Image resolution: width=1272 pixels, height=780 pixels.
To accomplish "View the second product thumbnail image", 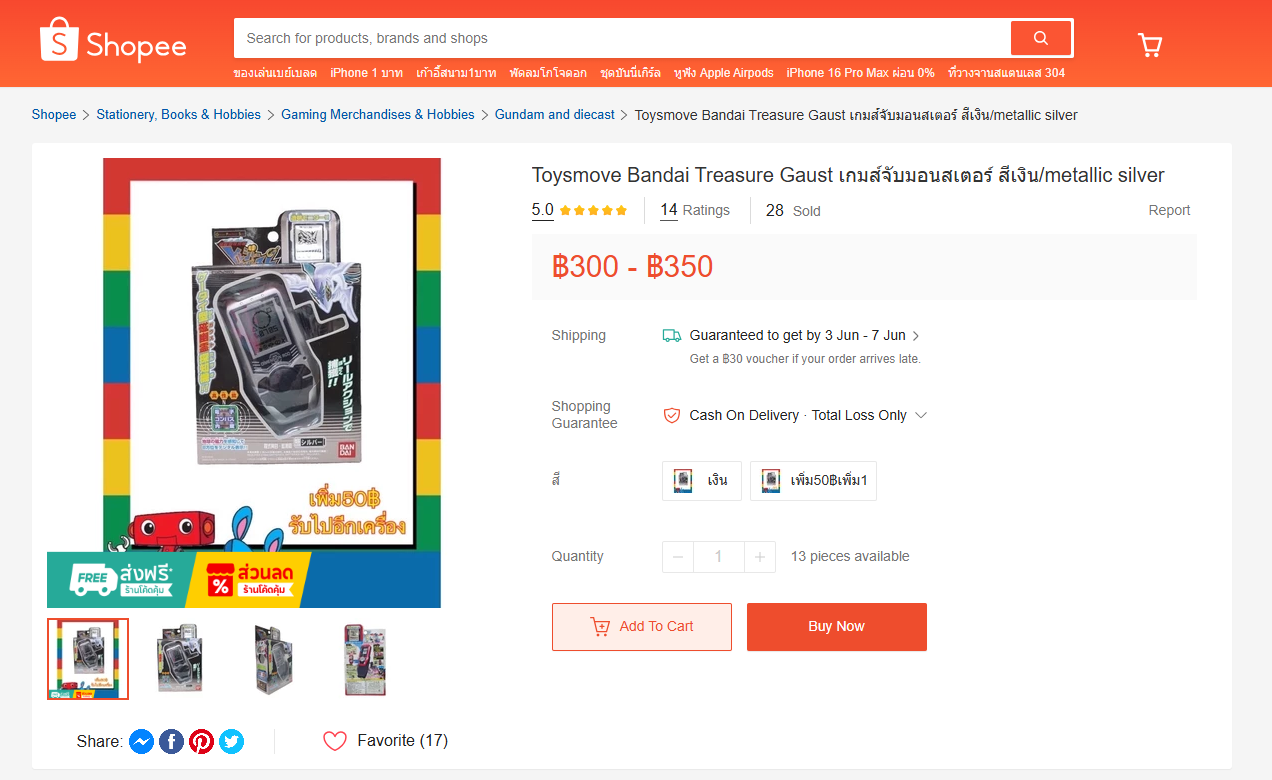I will (180, 659).
